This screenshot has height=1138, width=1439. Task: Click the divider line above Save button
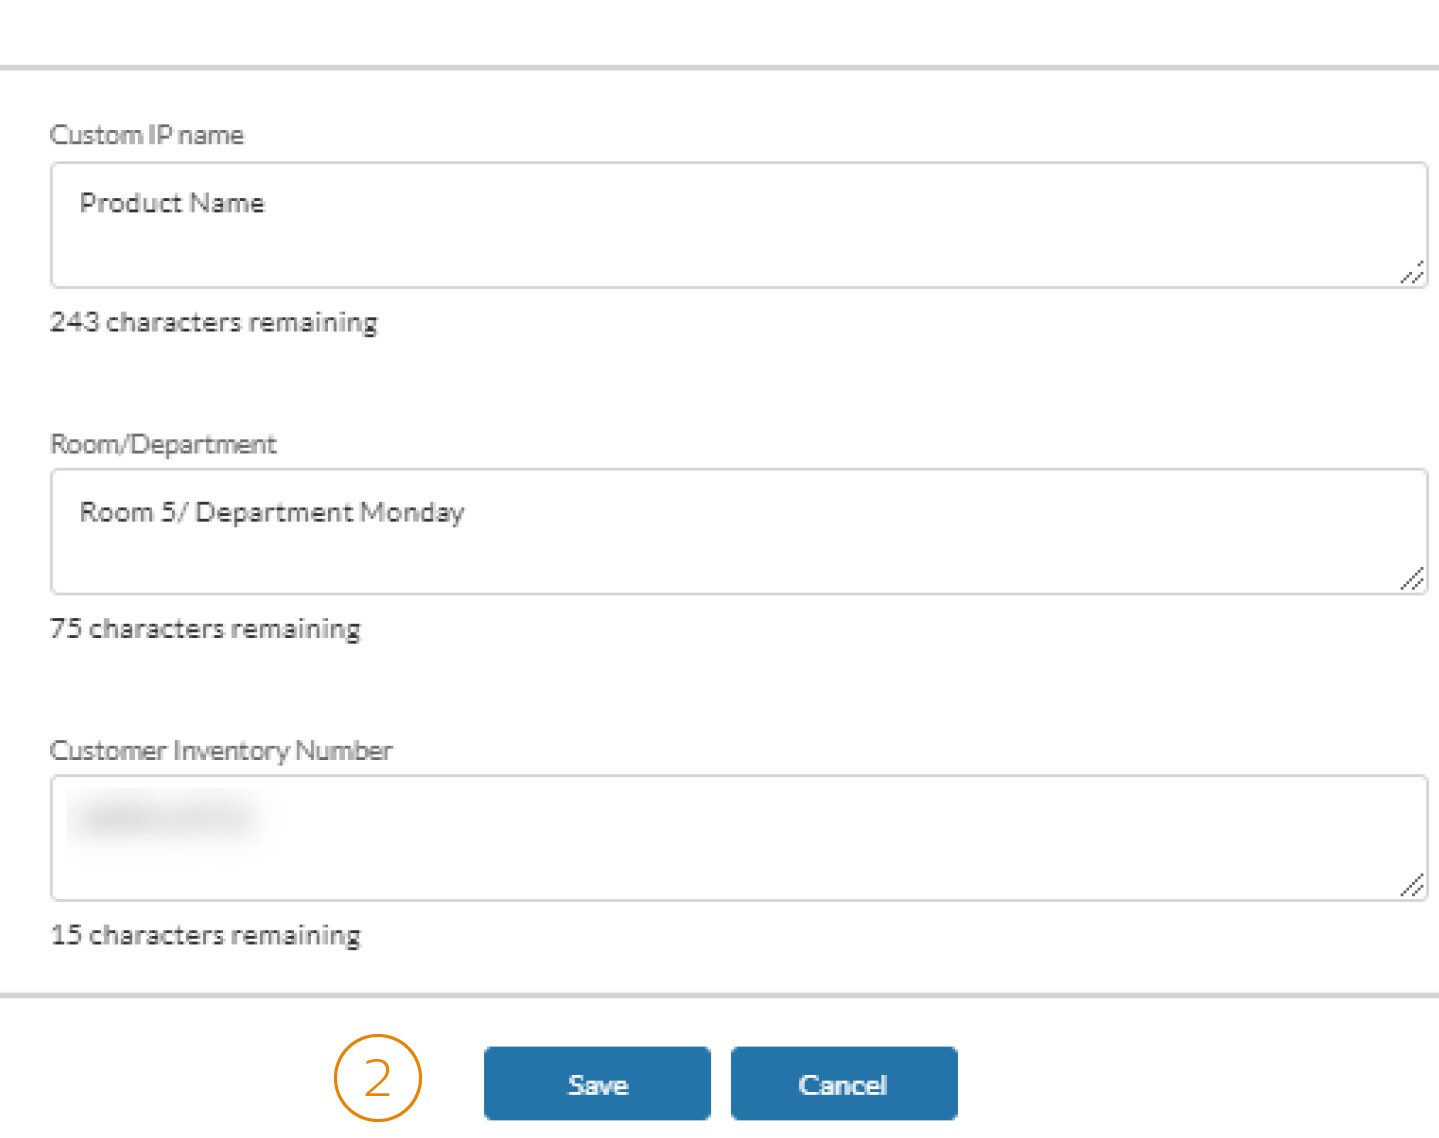[x=719, y=995]
